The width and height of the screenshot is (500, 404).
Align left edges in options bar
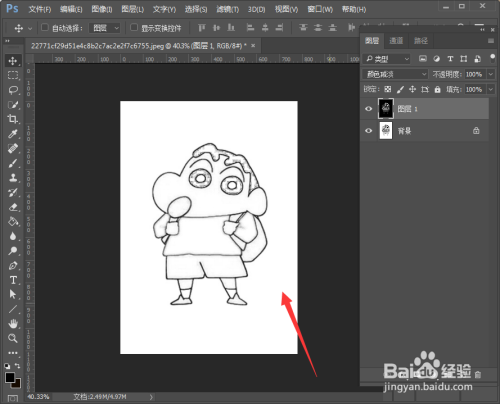pyautogui.click(x=250, y=28)
